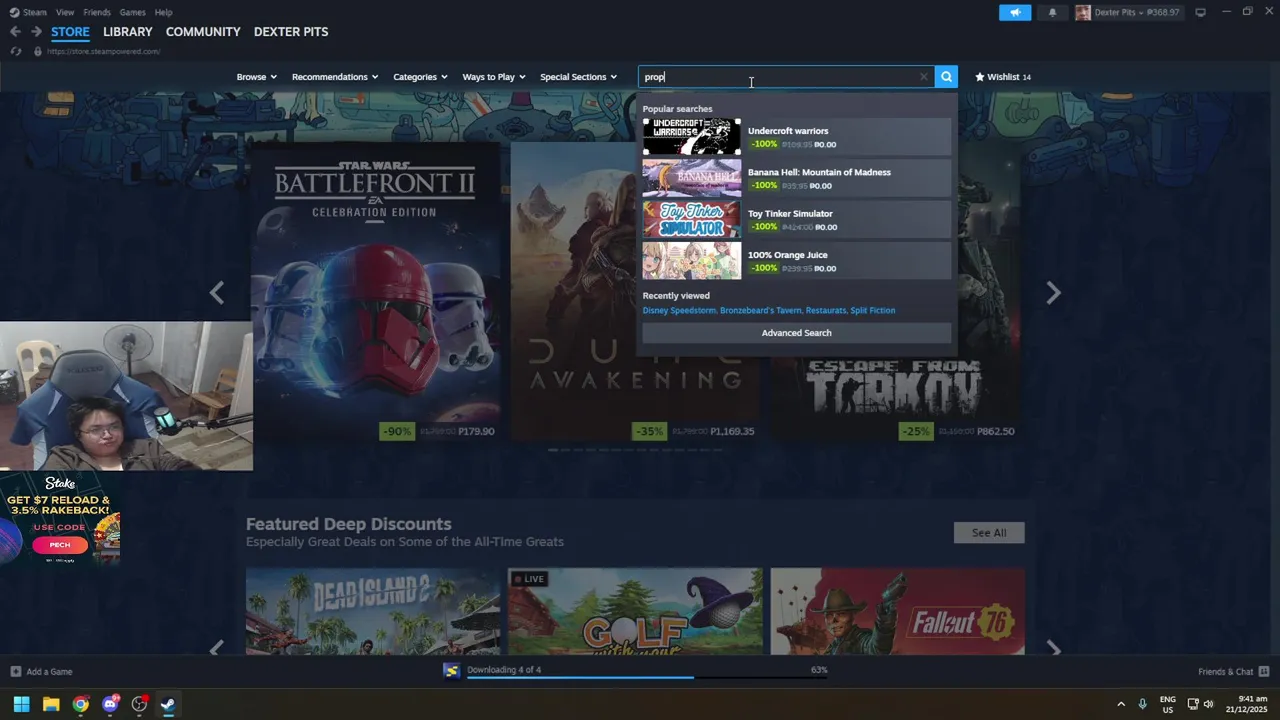Open the volume tray icon

pyautogui.click(x=1209, y=704)
